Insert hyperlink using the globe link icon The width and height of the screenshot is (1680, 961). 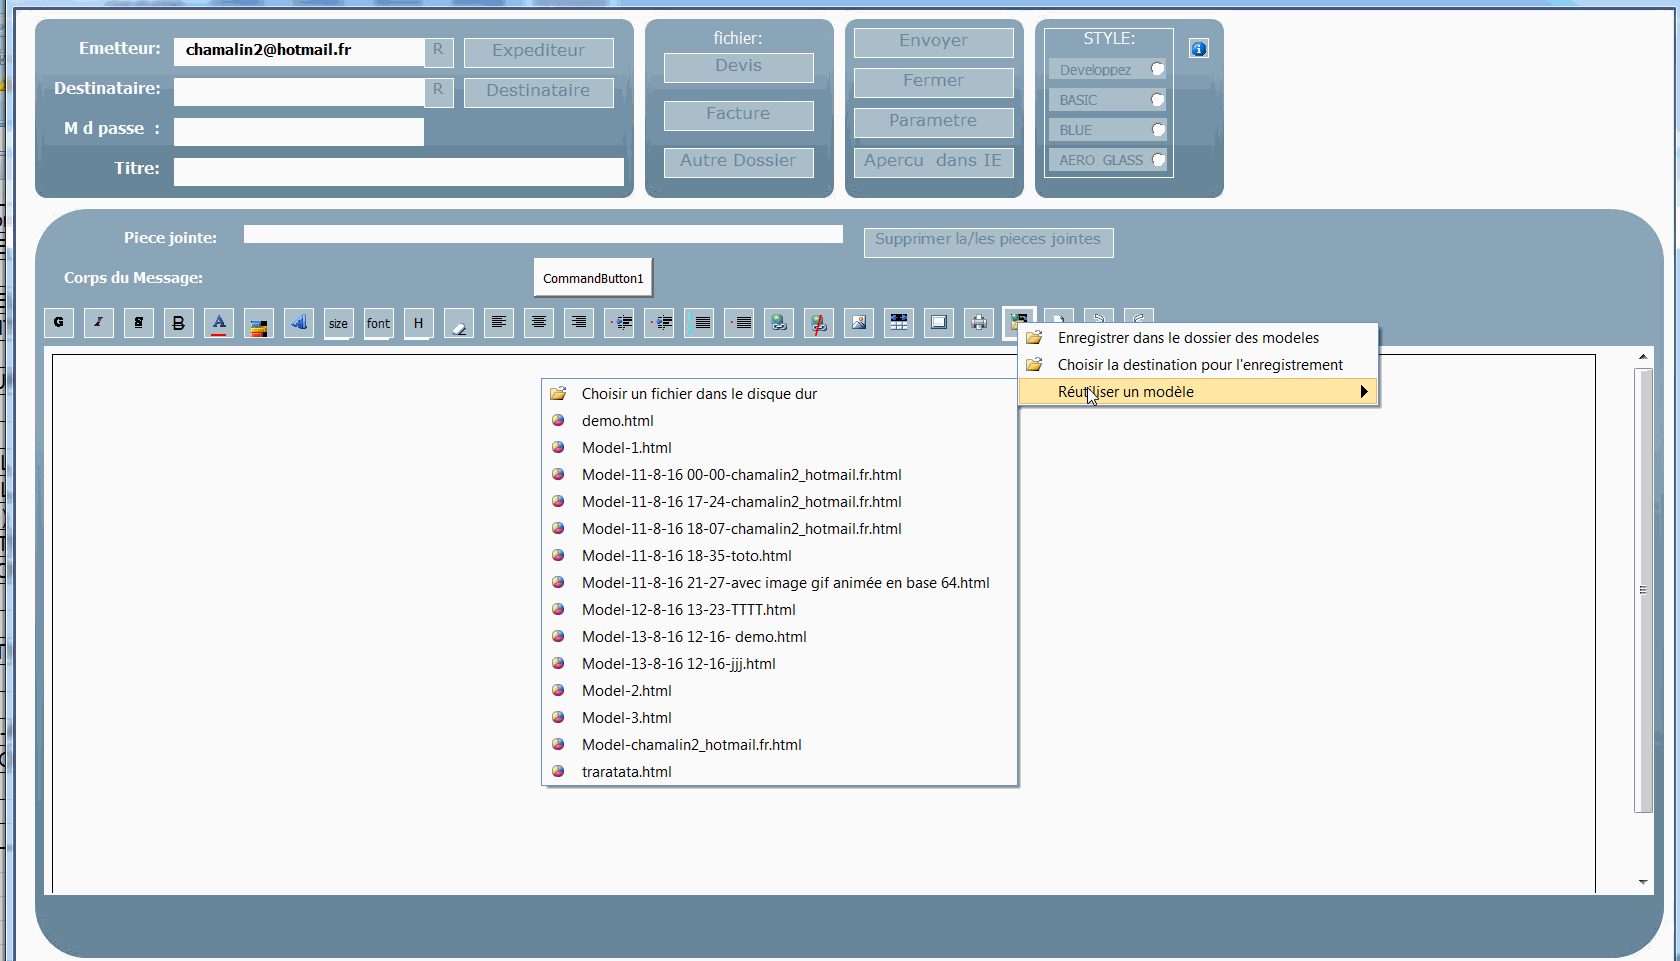click(779, 323)
